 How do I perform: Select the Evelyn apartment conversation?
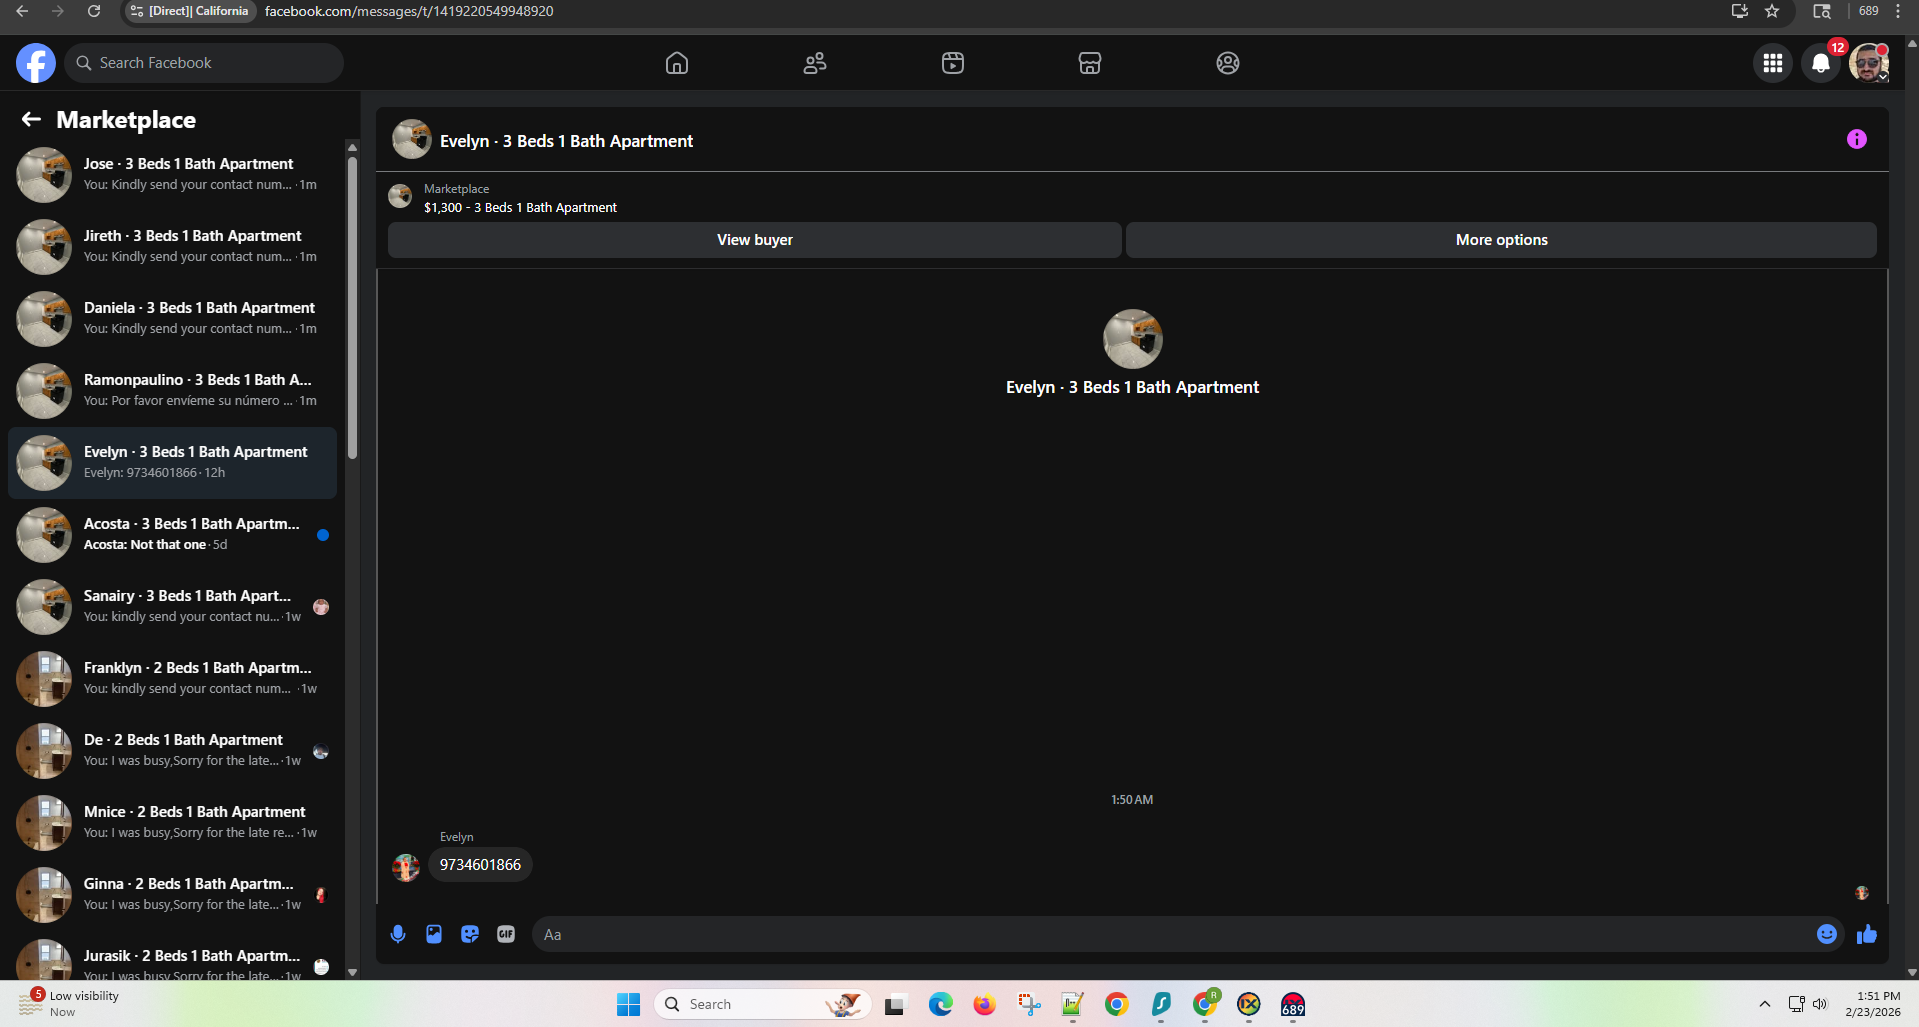[172, 462]
